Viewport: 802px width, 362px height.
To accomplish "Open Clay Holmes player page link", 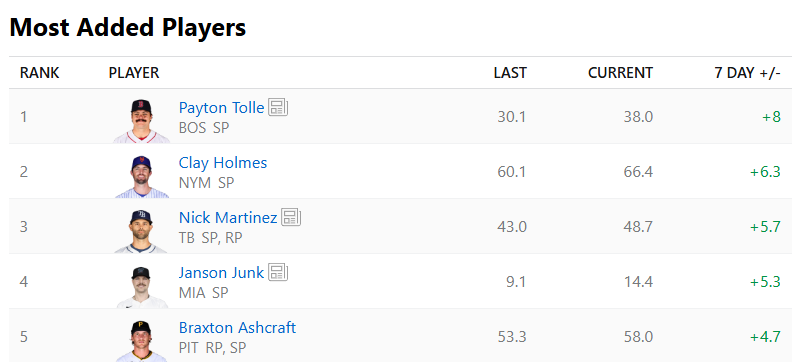I will click(x=222, y=163).
